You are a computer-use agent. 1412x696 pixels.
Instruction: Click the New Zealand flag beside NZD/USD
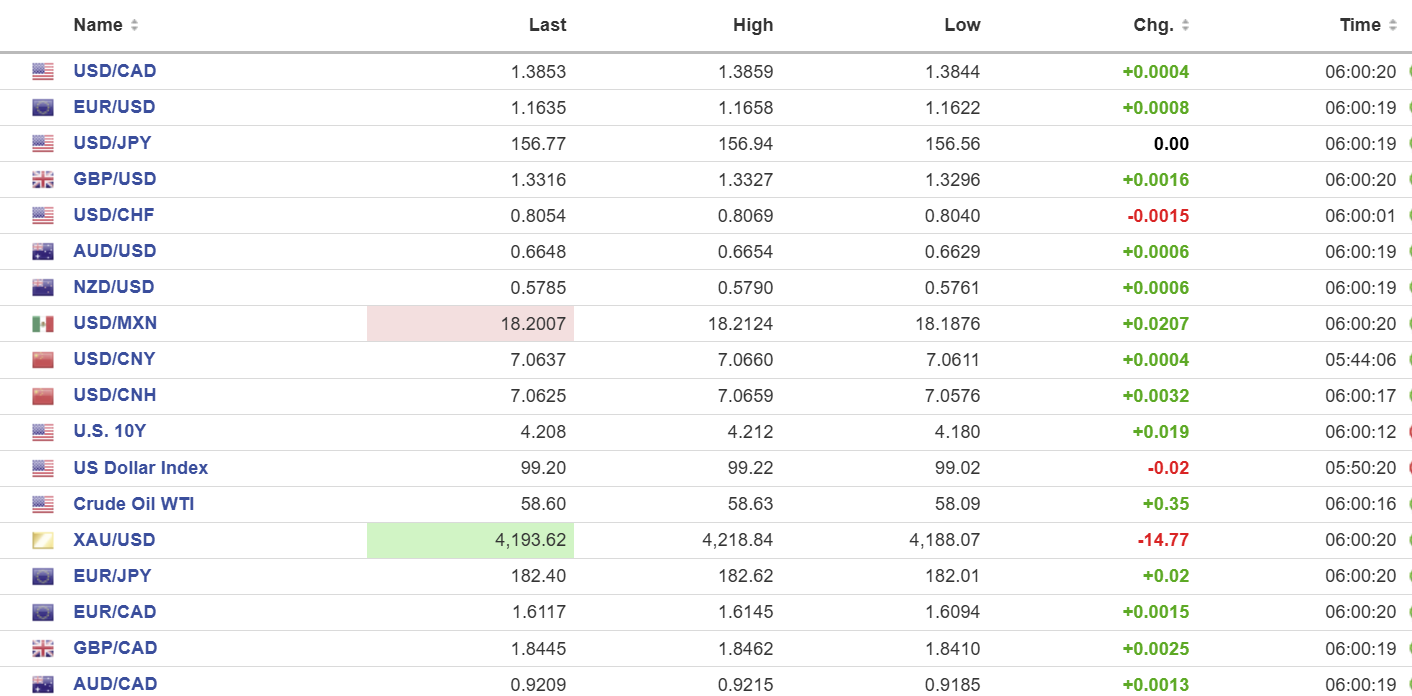(x=42, y=288)
